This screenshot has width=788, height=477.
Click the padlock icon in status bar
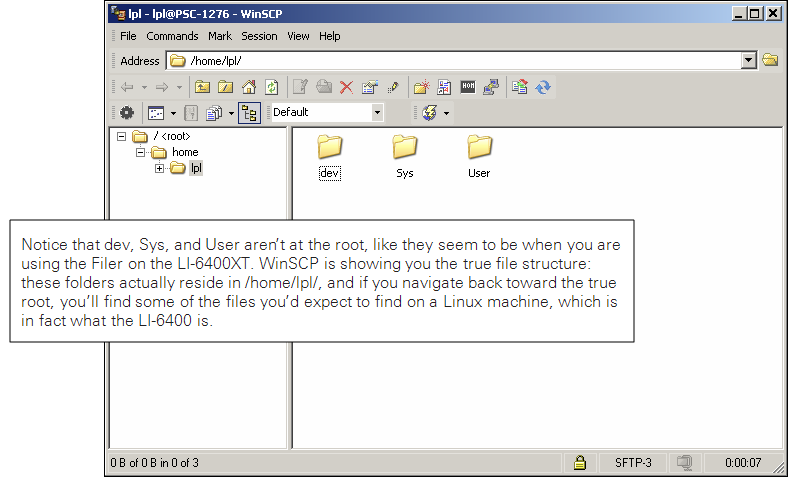[579, 462]
